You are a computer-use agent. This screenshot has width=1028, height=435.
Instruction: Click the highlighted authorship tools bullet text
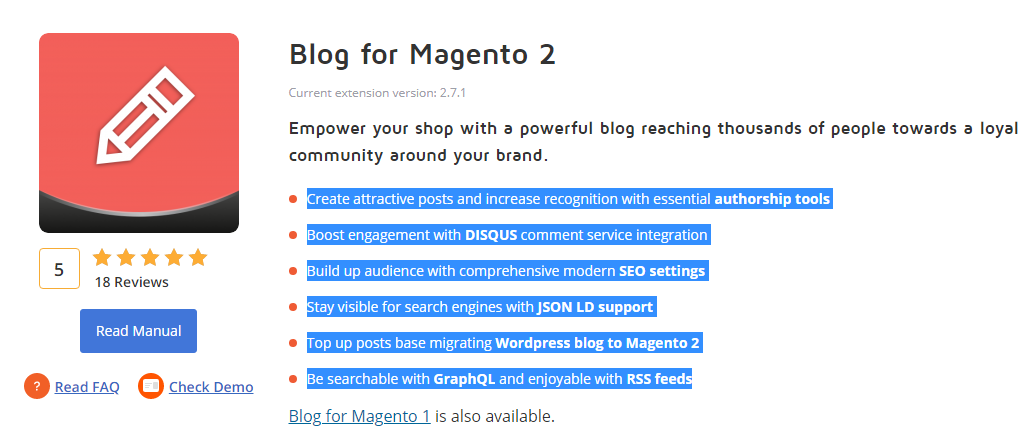pyautogui.click(x=568, y=199)
